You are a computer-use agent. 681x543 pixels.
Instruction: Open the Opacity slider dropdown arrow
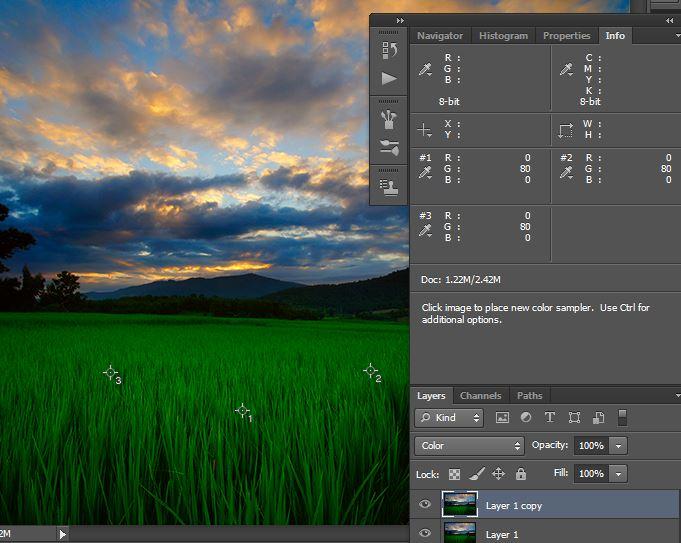(x=619, y=446)
